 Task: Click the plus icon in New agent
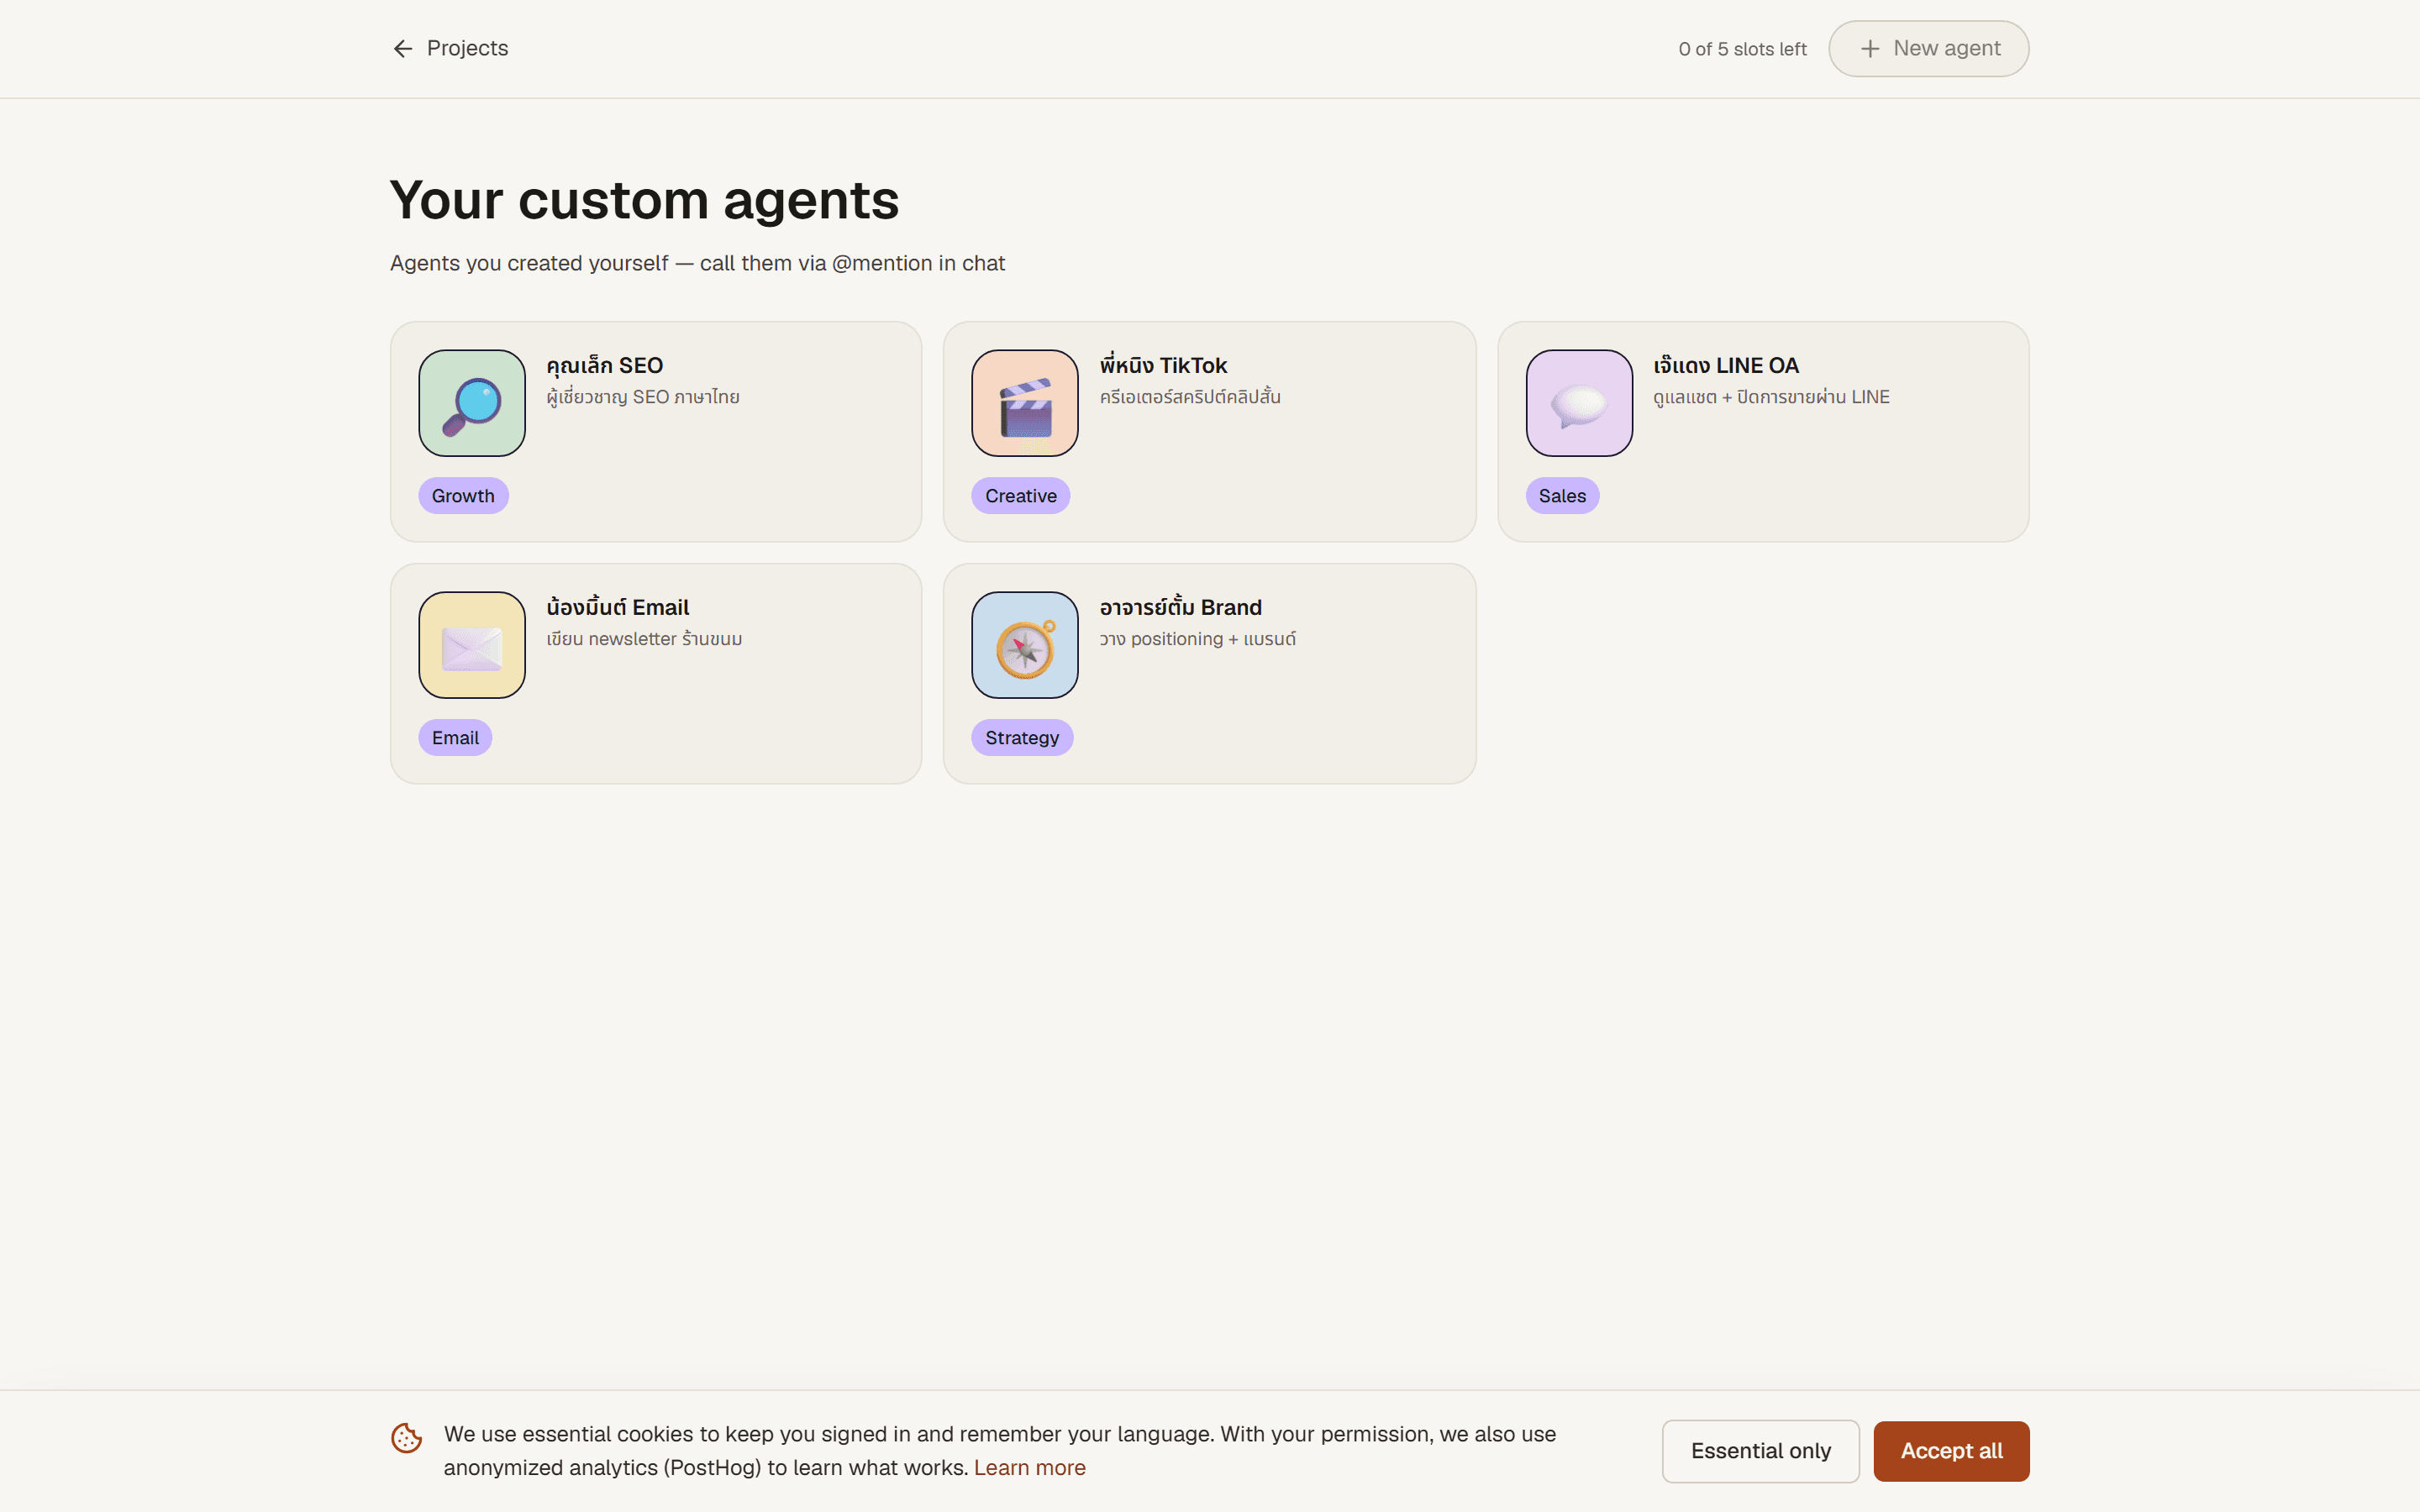1870,49
